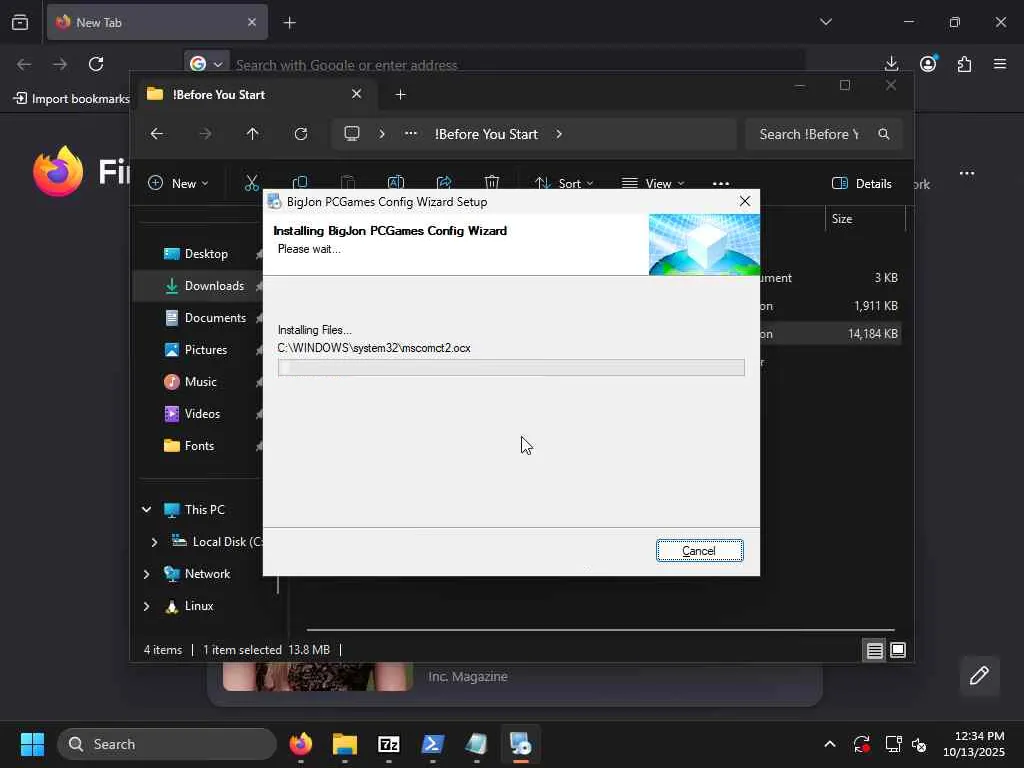1024x768 pixels.
Task: Open a new tab in Firefox
Action: tap(289, 23)
